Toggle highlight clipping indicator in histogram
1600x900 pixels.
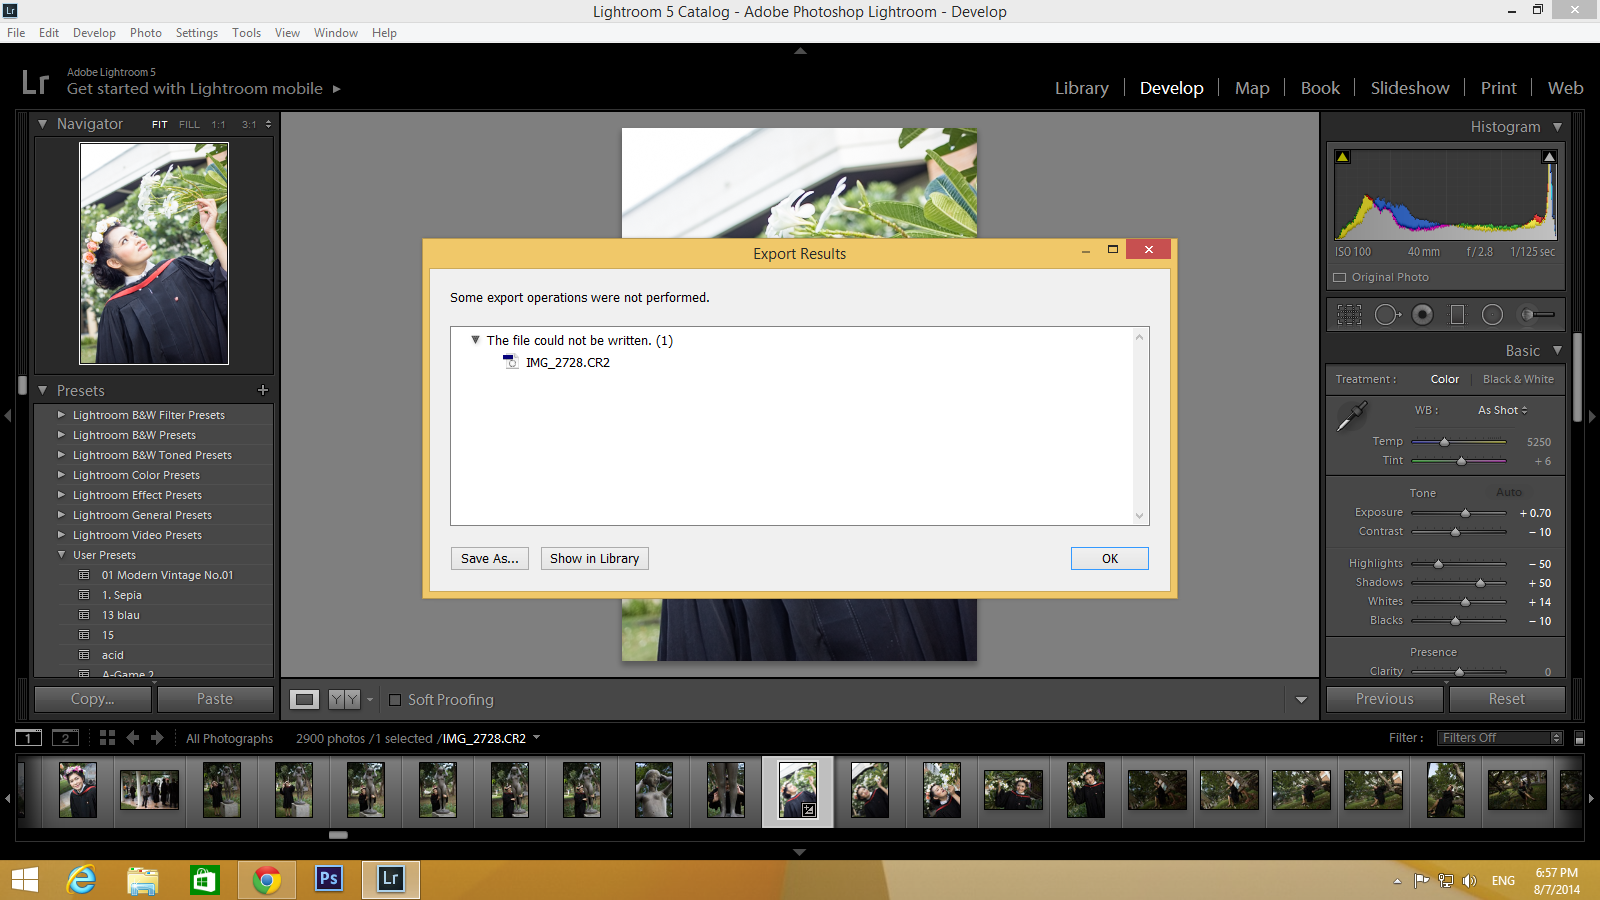click(x=1549, y=157)
